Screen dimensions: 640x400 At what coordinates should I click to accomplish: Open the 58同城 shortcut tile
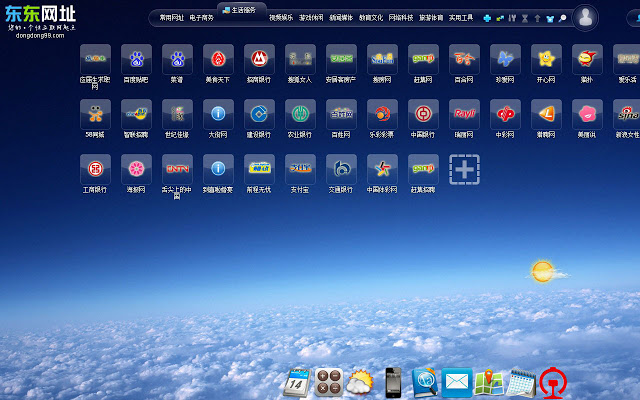pyautogui.click(x=95, y=114)
